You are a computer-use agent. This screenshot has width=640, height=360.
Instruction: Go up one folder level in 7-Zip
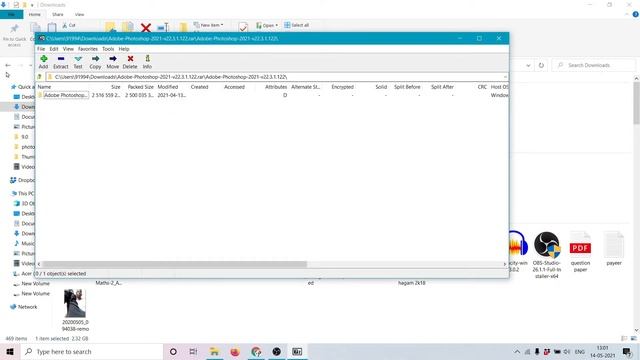click(40, 77)
